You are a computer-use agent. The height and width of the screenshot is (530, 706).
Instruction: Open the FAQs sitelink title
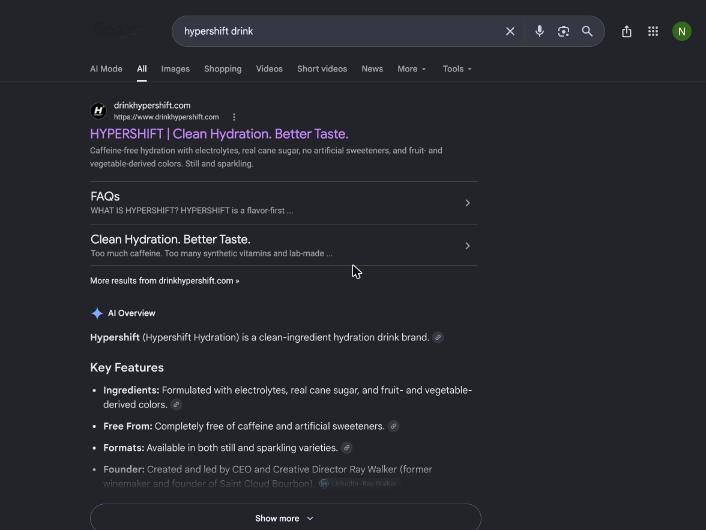pos(105,197)
